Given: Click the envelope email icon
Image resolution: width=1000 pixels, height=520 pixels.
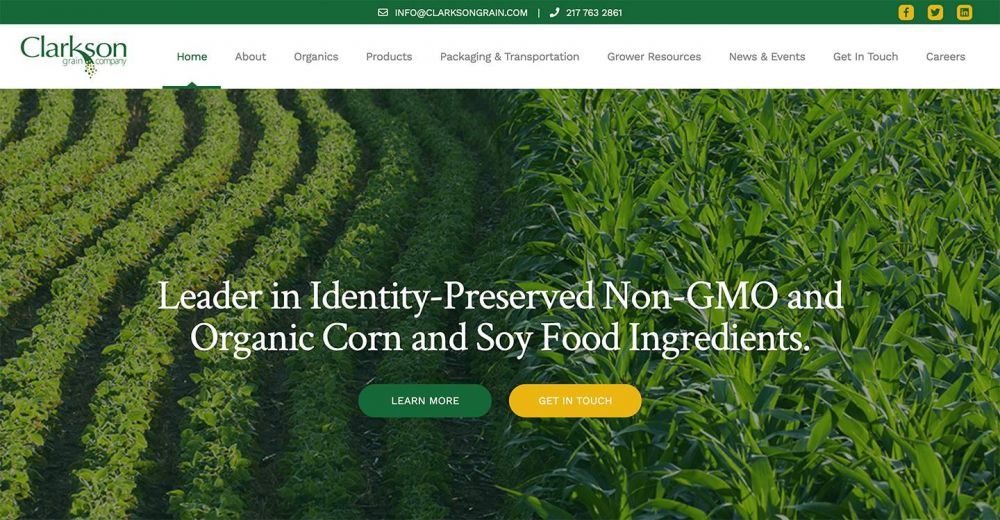Looking at the screenshot, I should coord(383,12).
